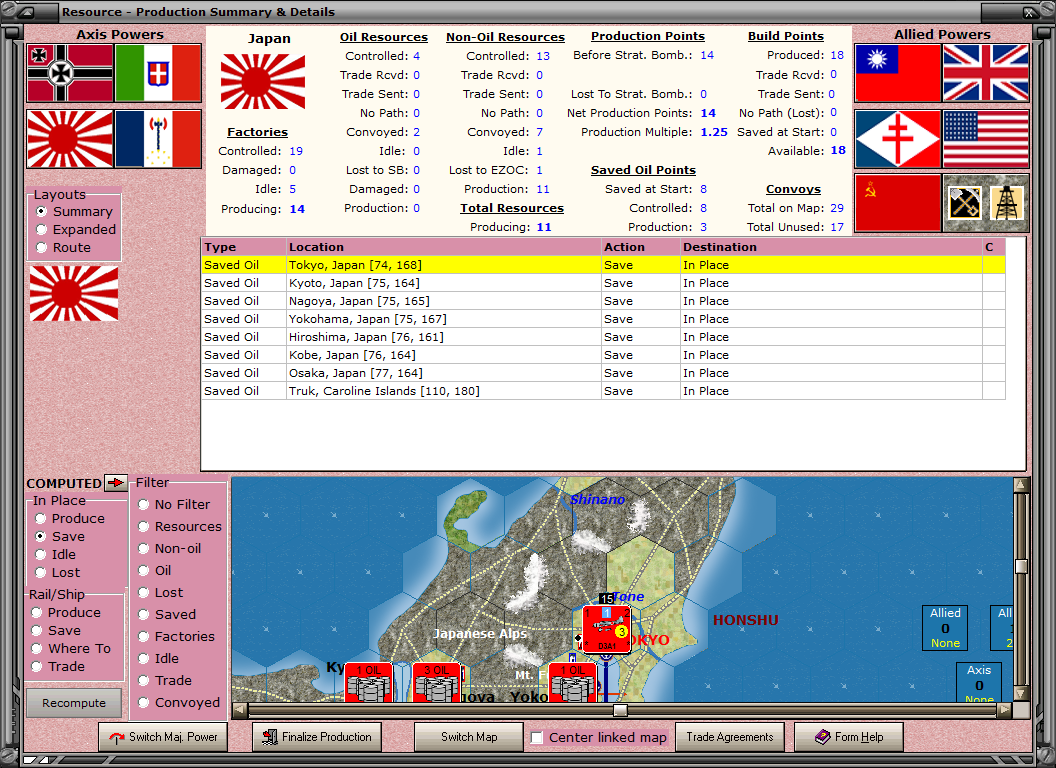Choose the Summary layout

coord(74,212)
